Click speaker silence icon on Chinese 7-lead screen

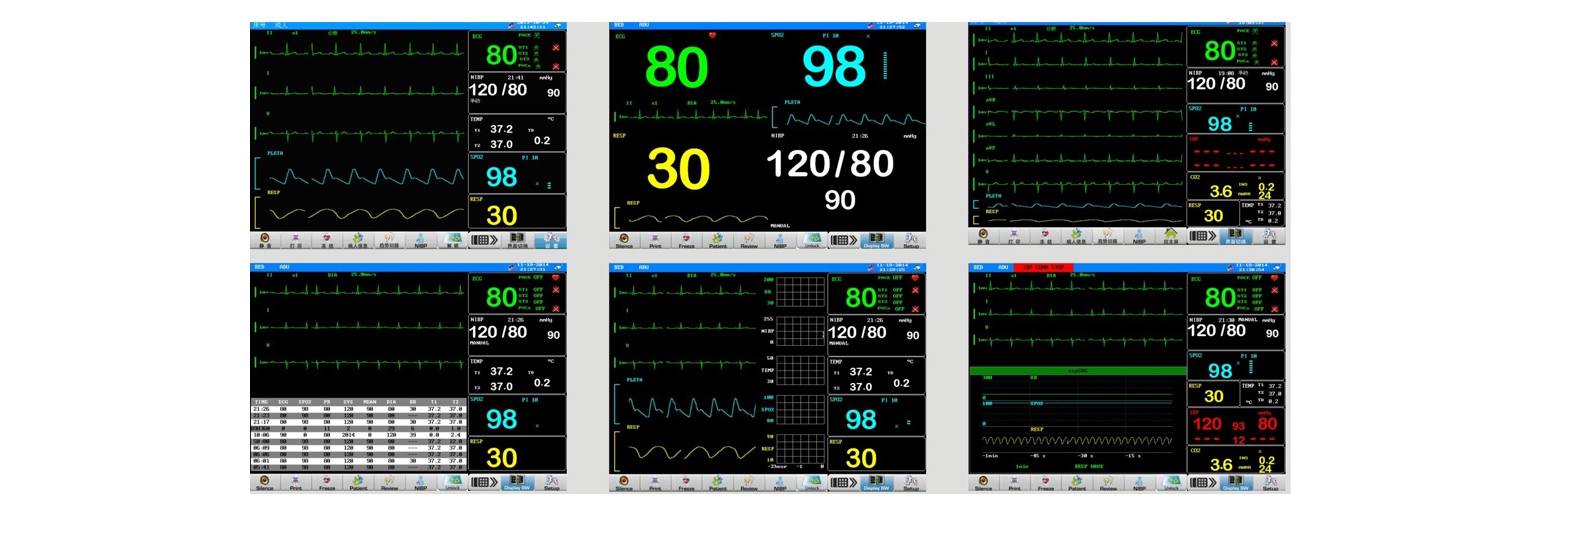point(983,236)
